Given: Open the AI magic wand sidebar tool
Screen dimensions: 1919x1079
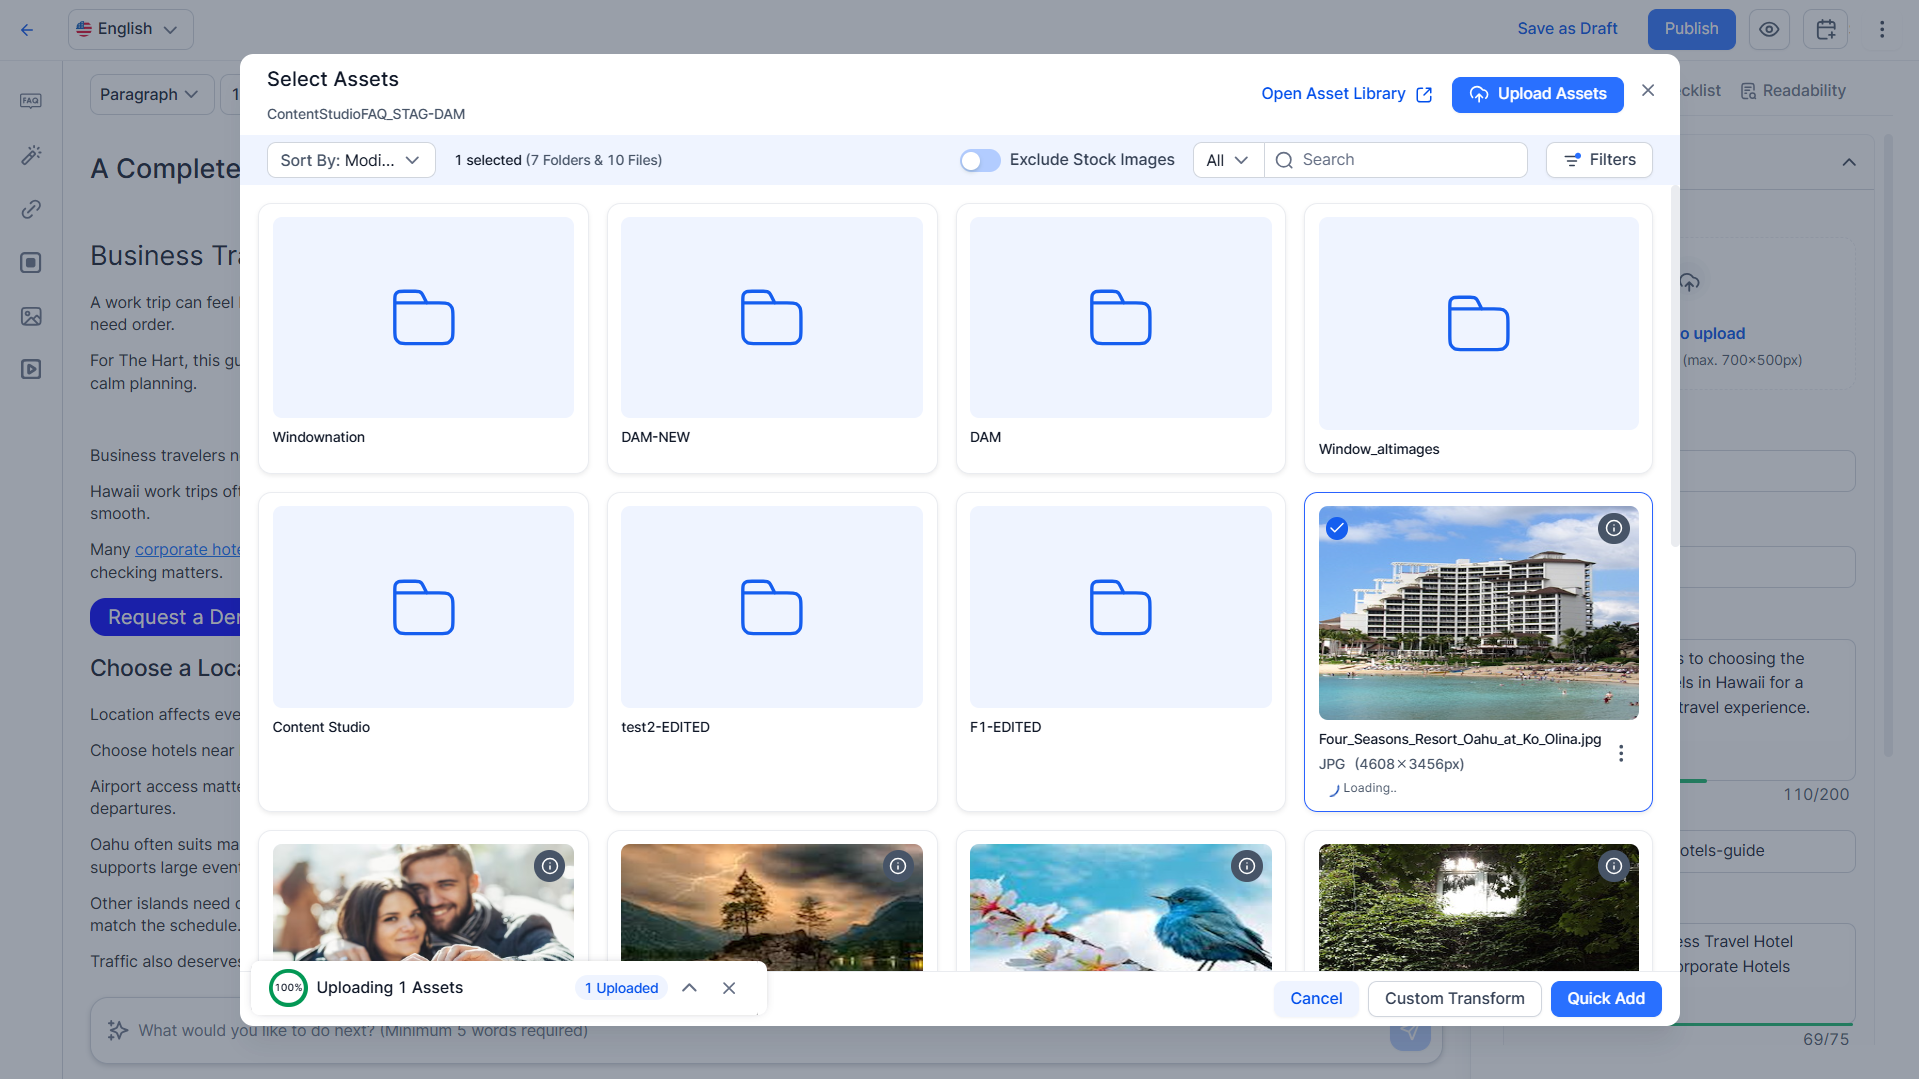Looking at the screenshot, I should point(31,155).
